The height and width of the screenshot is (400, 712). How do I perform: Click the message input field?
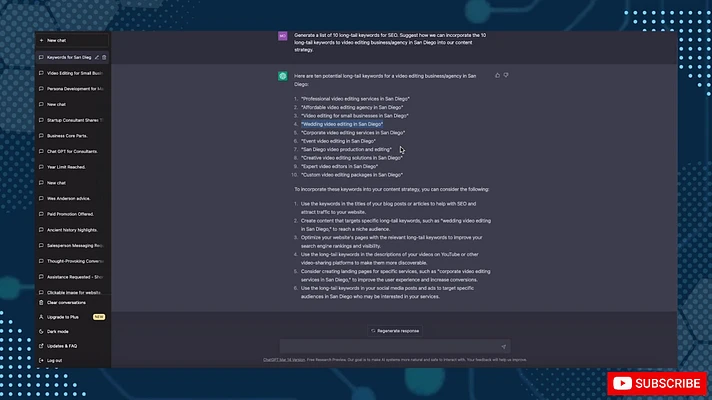390,347
